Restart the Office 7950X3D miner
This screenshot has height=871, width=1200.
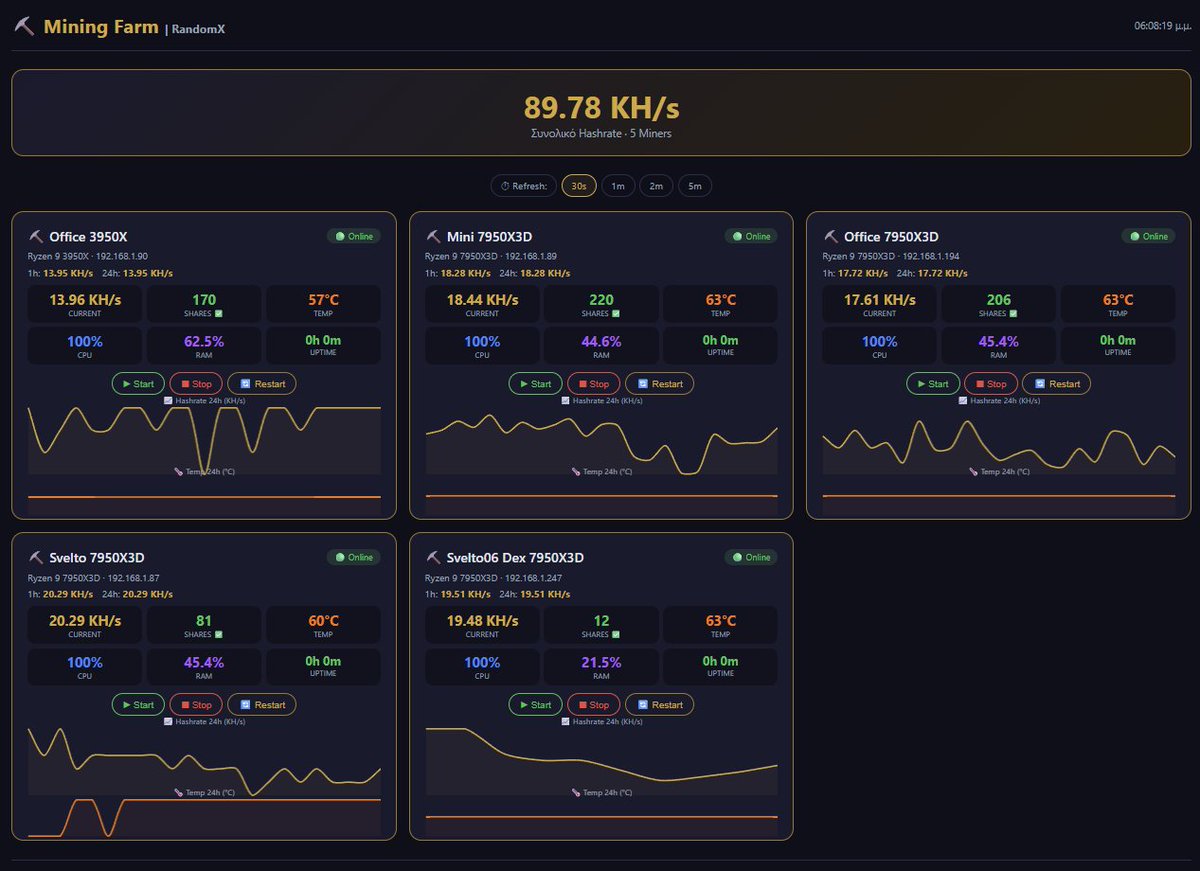tap(1057, 383)
